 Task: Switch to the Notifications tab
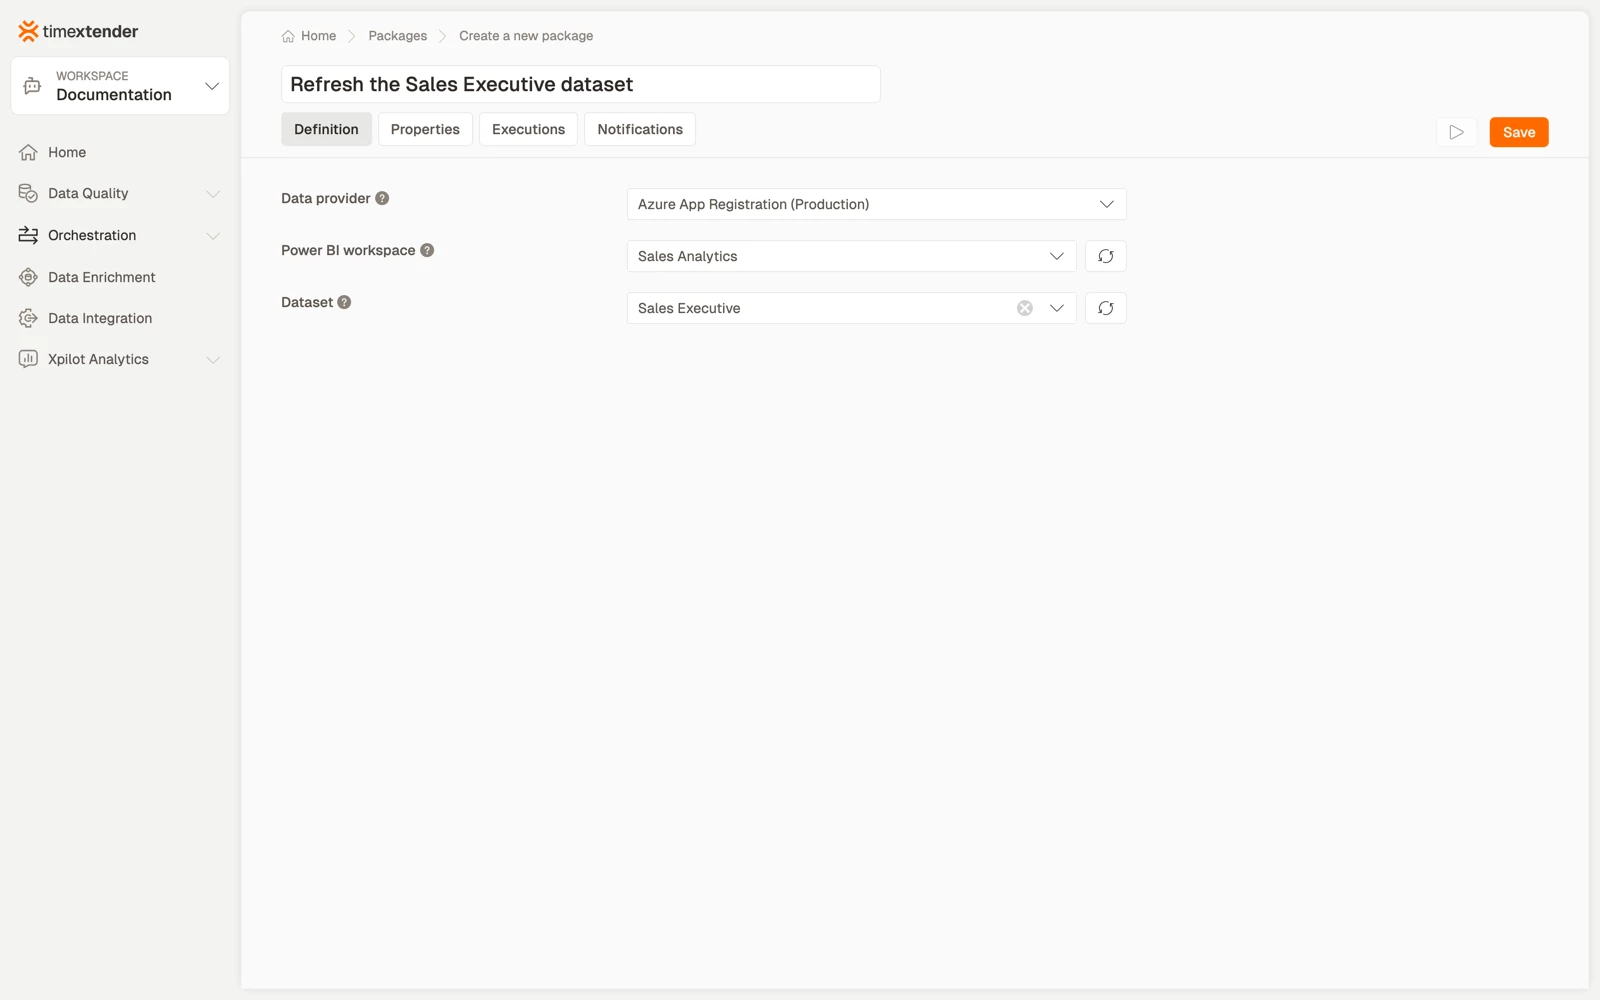640,129
